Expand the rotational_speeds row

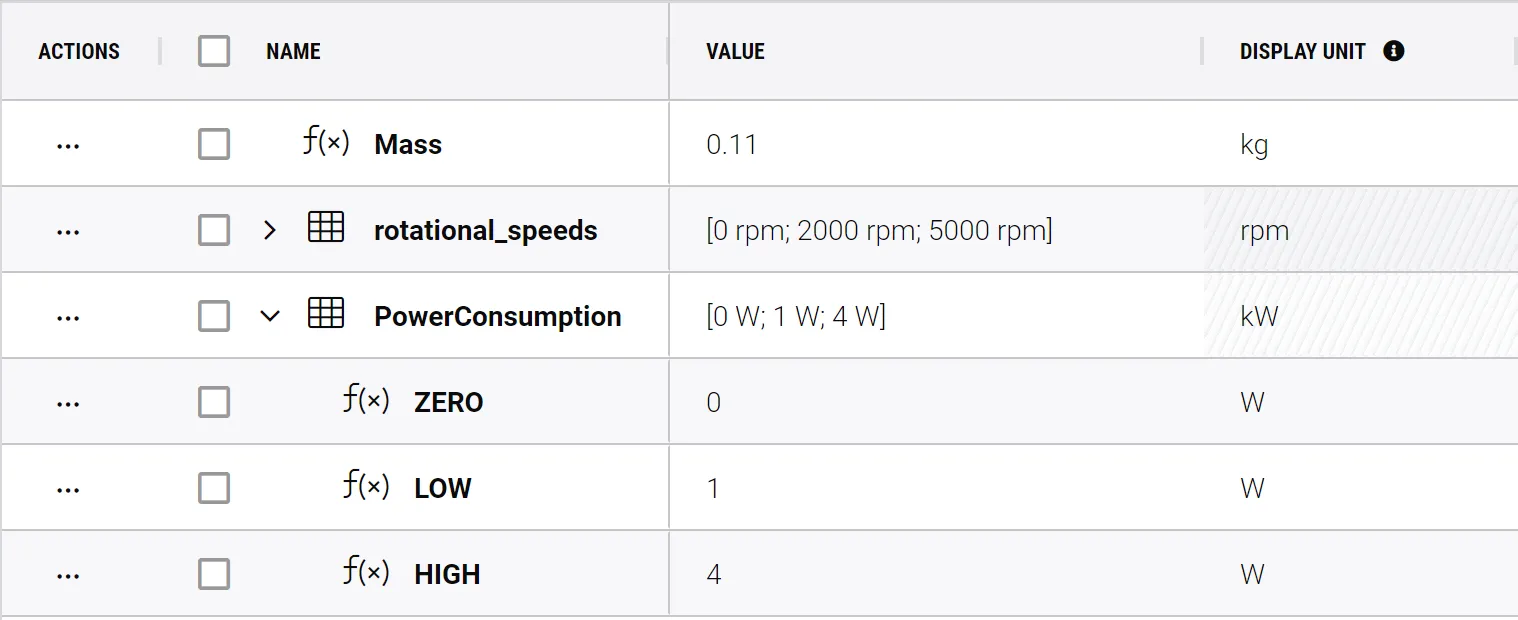click(x=269, y=231)
